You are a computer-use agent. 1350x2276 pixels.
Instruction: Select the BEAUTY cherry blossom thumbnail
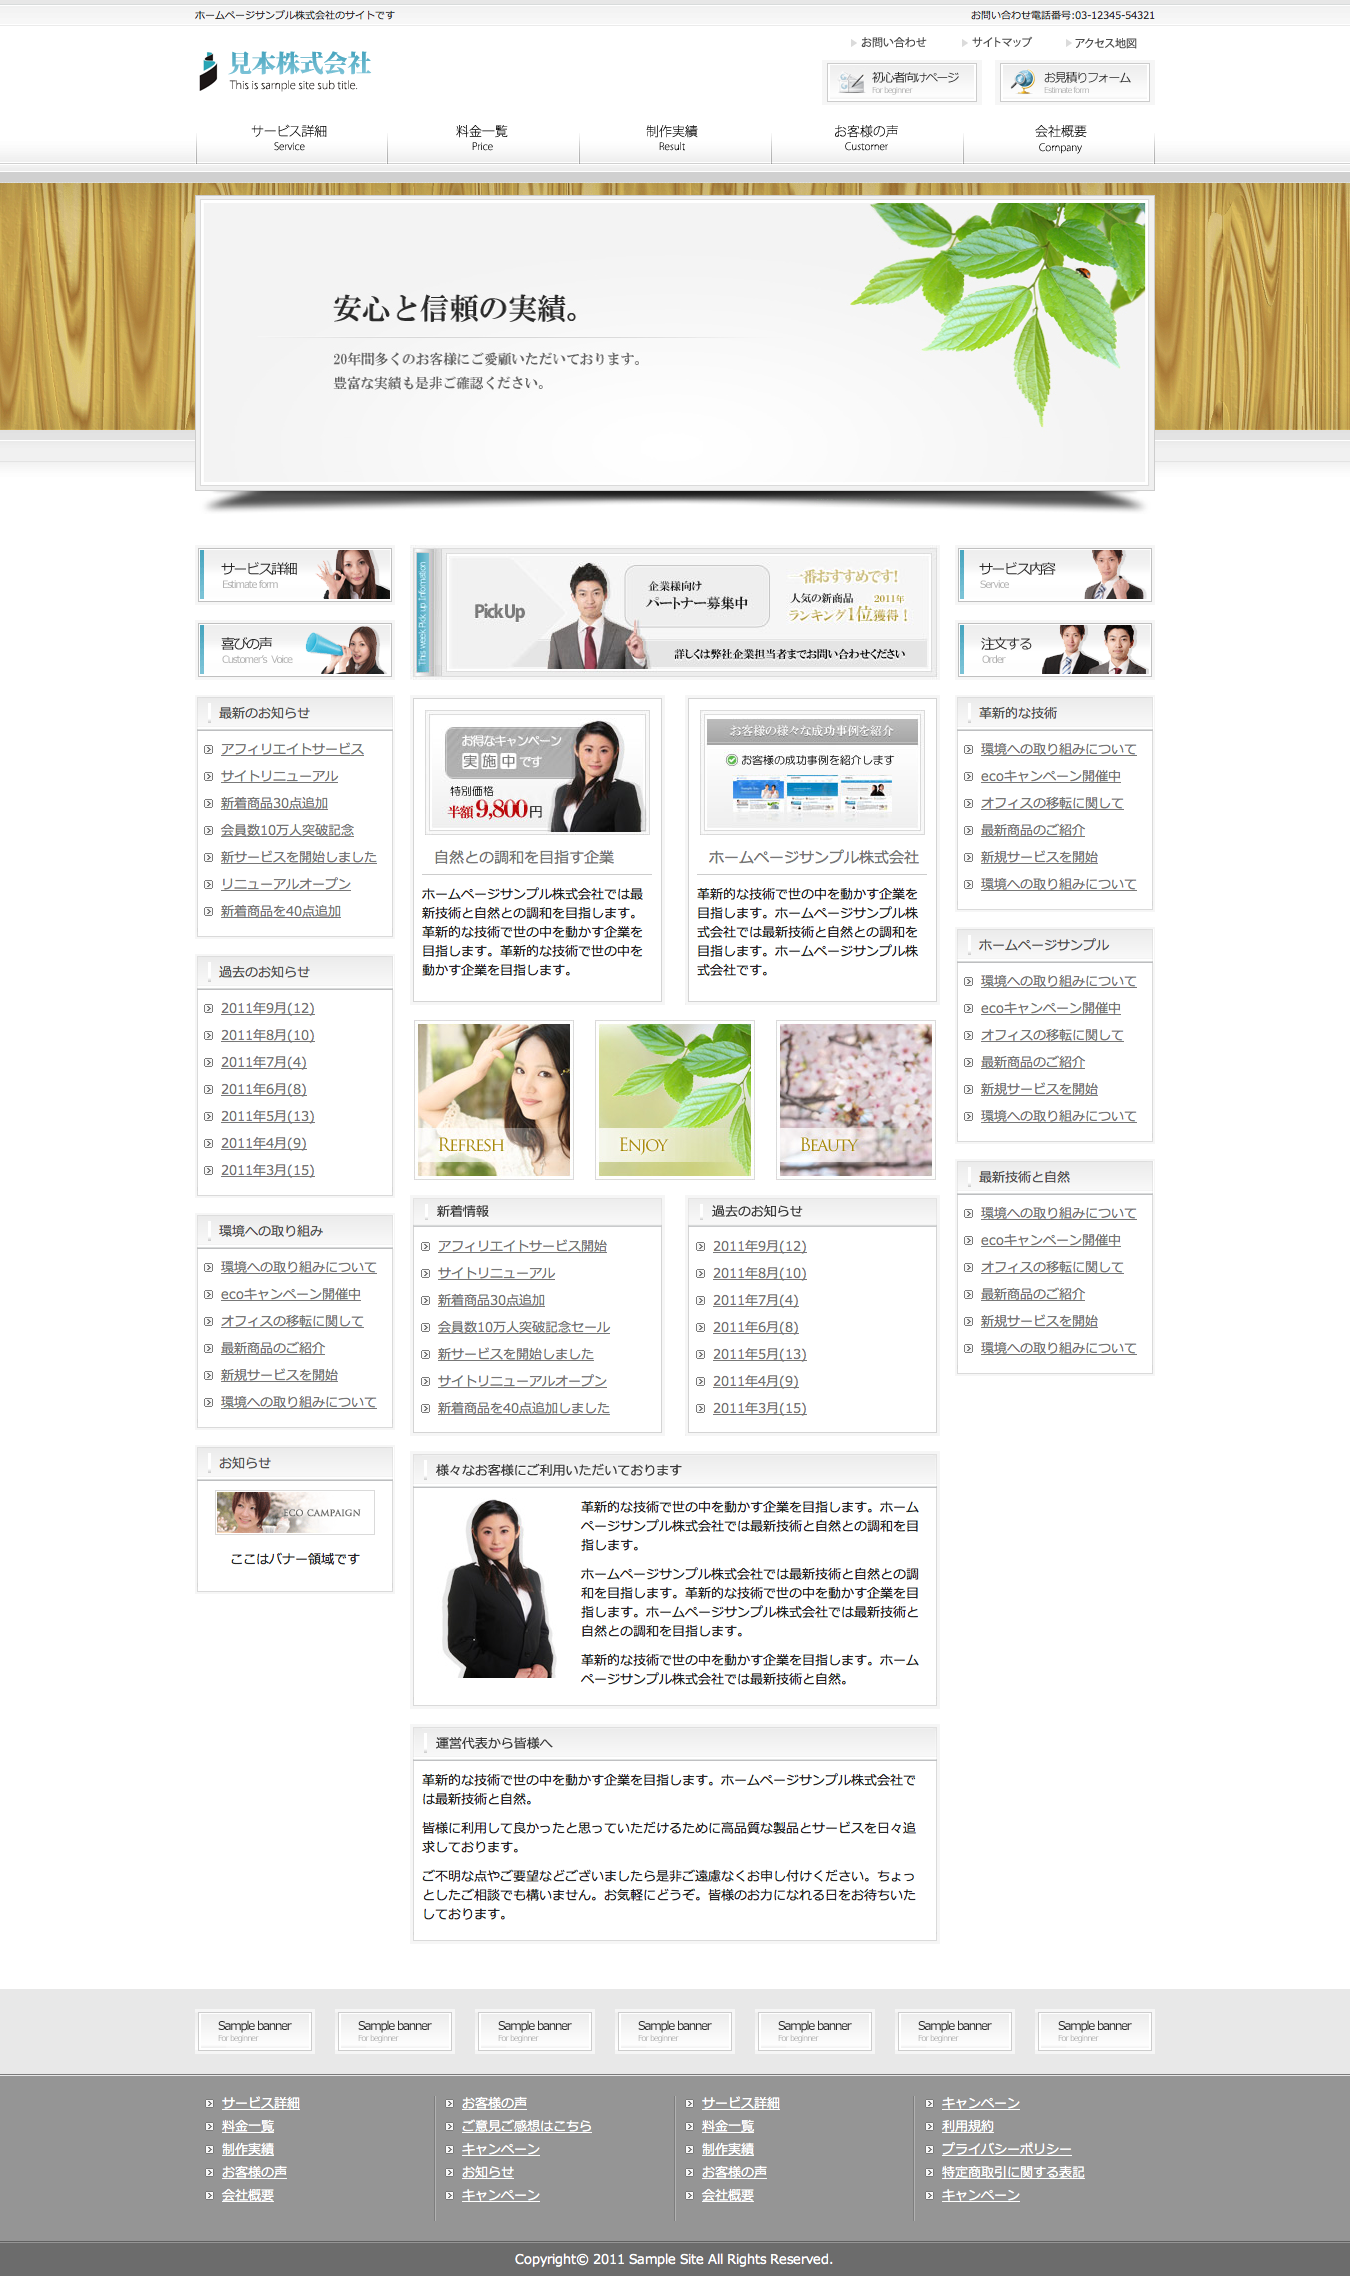tap(855, 1099)
